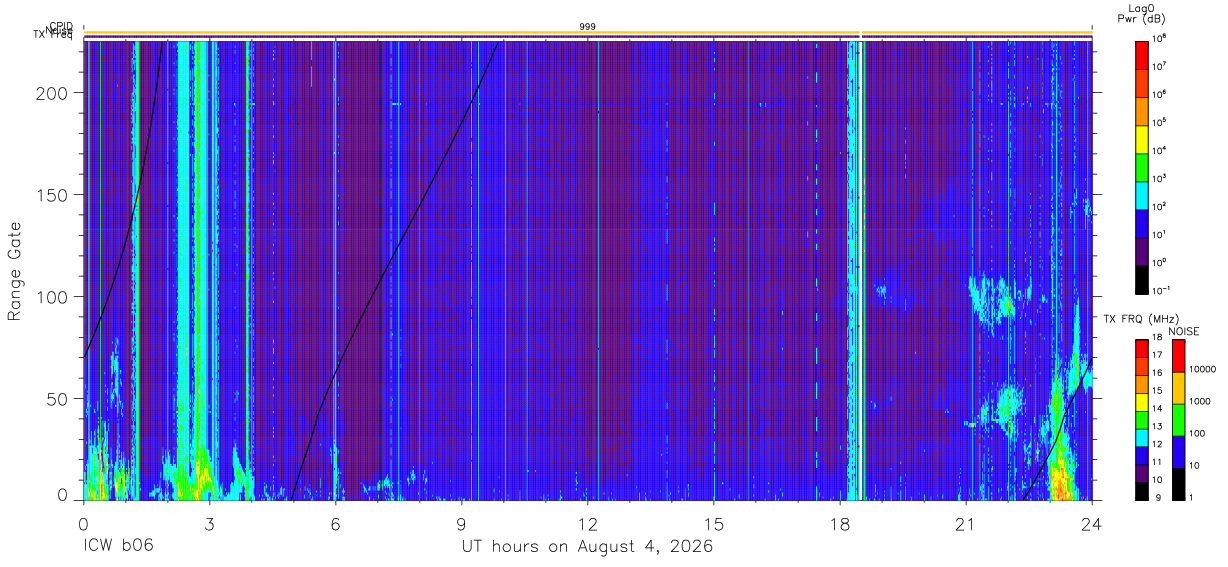Click the 10^-1 label on the power colorbar
Viewport: 1228px width, 567px height.
1163,291
